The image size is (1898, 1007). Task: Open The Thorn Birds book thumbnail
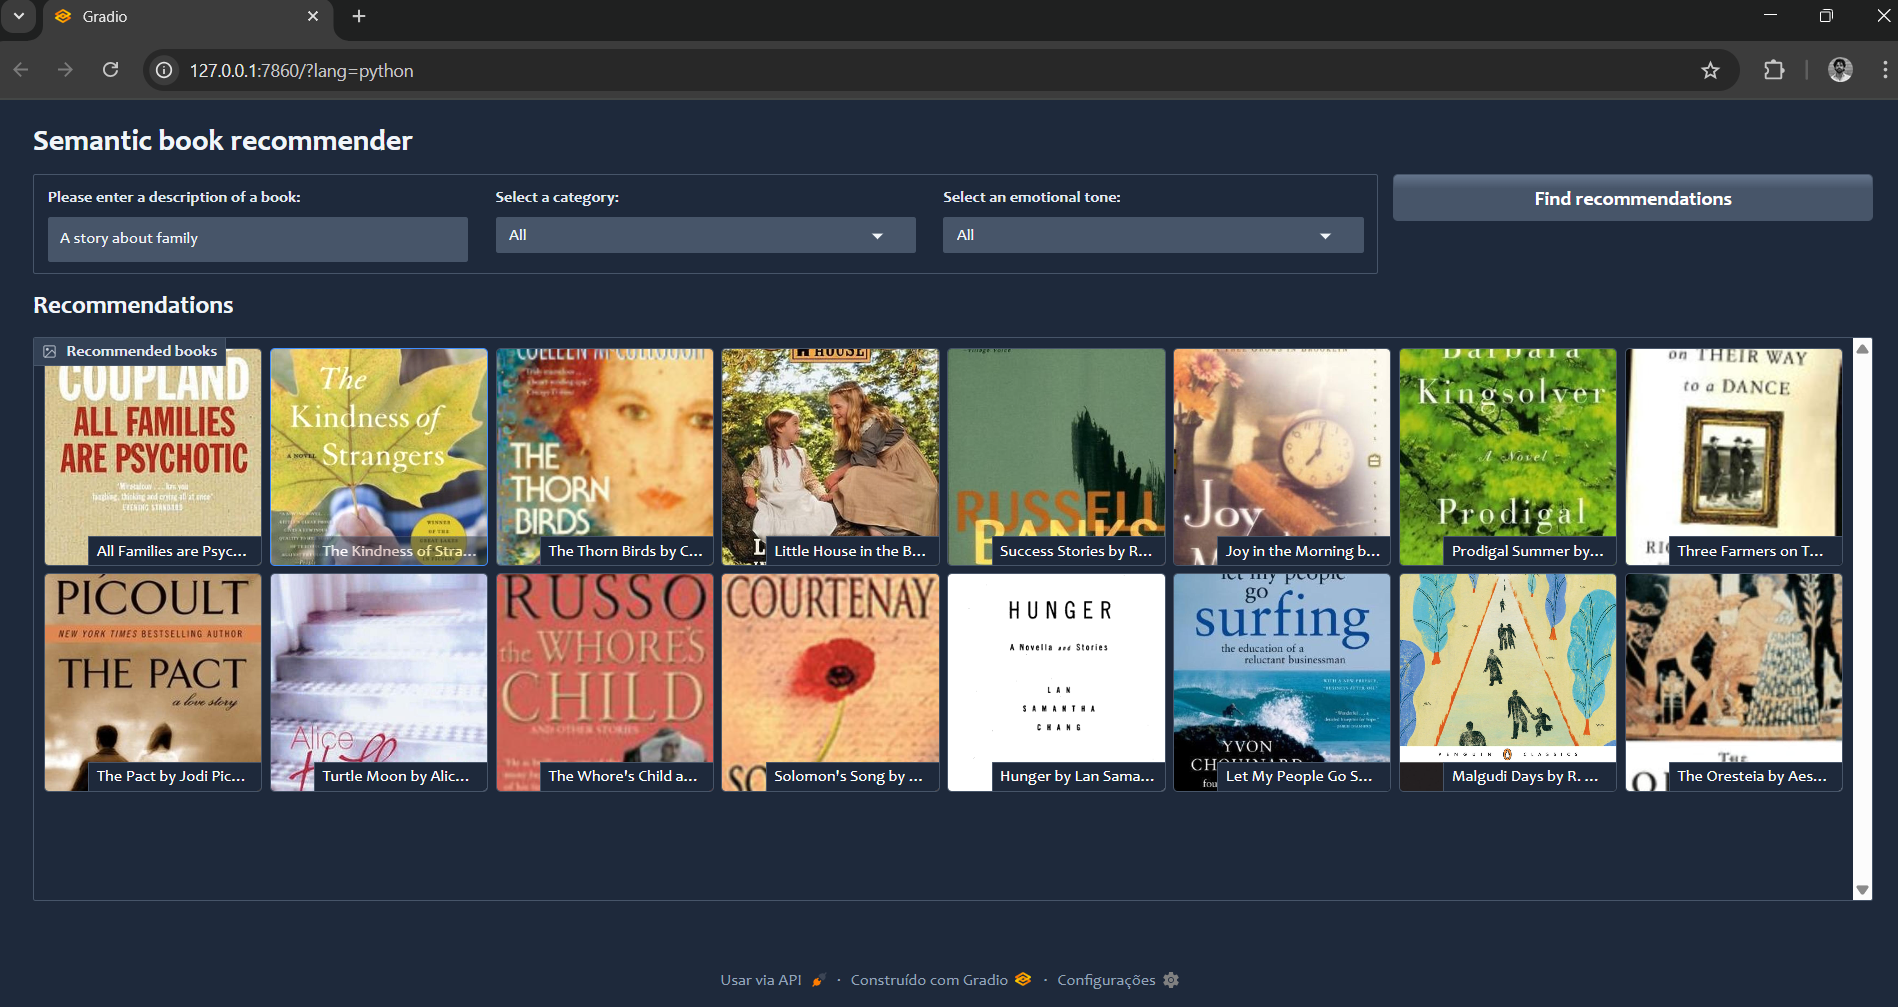pos(605,457)
